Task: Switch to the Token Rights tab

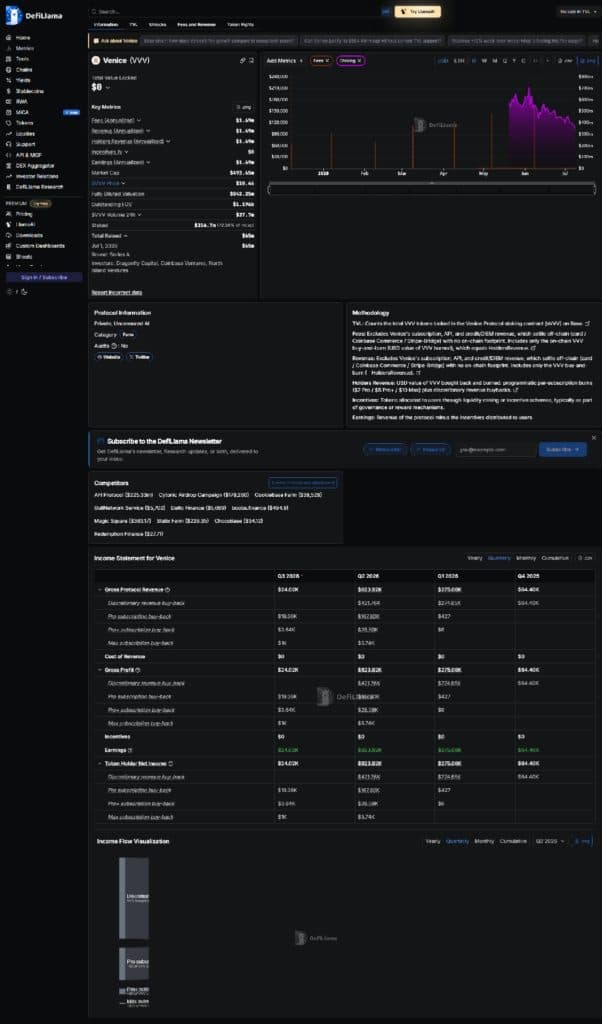Action: pos(240,24)
